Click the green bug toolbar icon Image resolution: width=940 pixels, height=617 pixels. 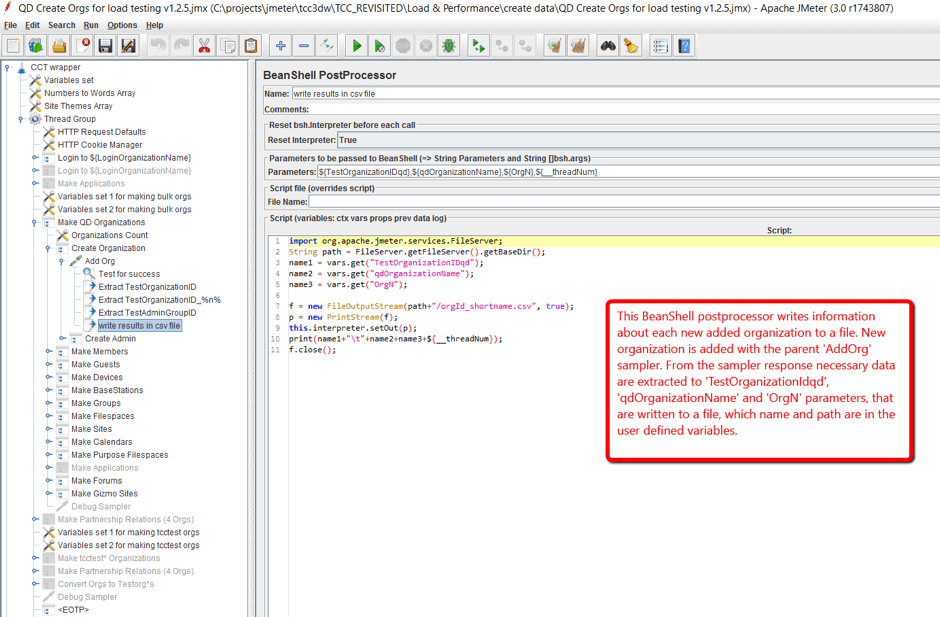tap(448, 46)
